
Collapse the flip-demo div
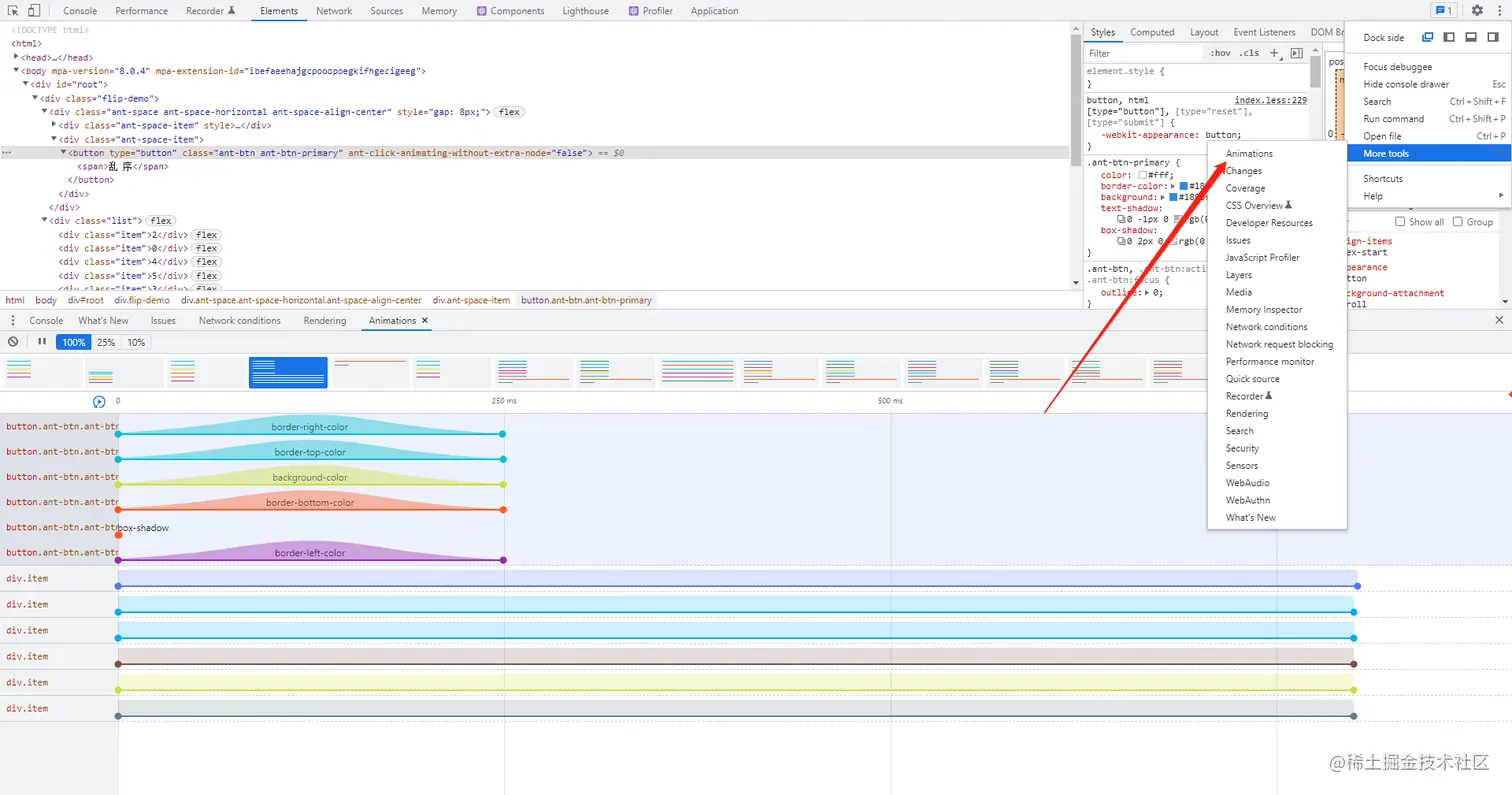point(35,98)
